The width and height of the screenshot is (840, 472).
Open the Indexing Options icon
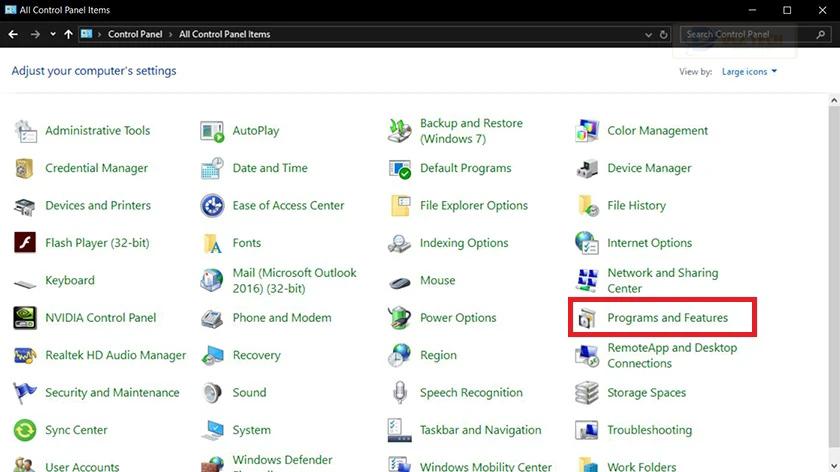400,243
